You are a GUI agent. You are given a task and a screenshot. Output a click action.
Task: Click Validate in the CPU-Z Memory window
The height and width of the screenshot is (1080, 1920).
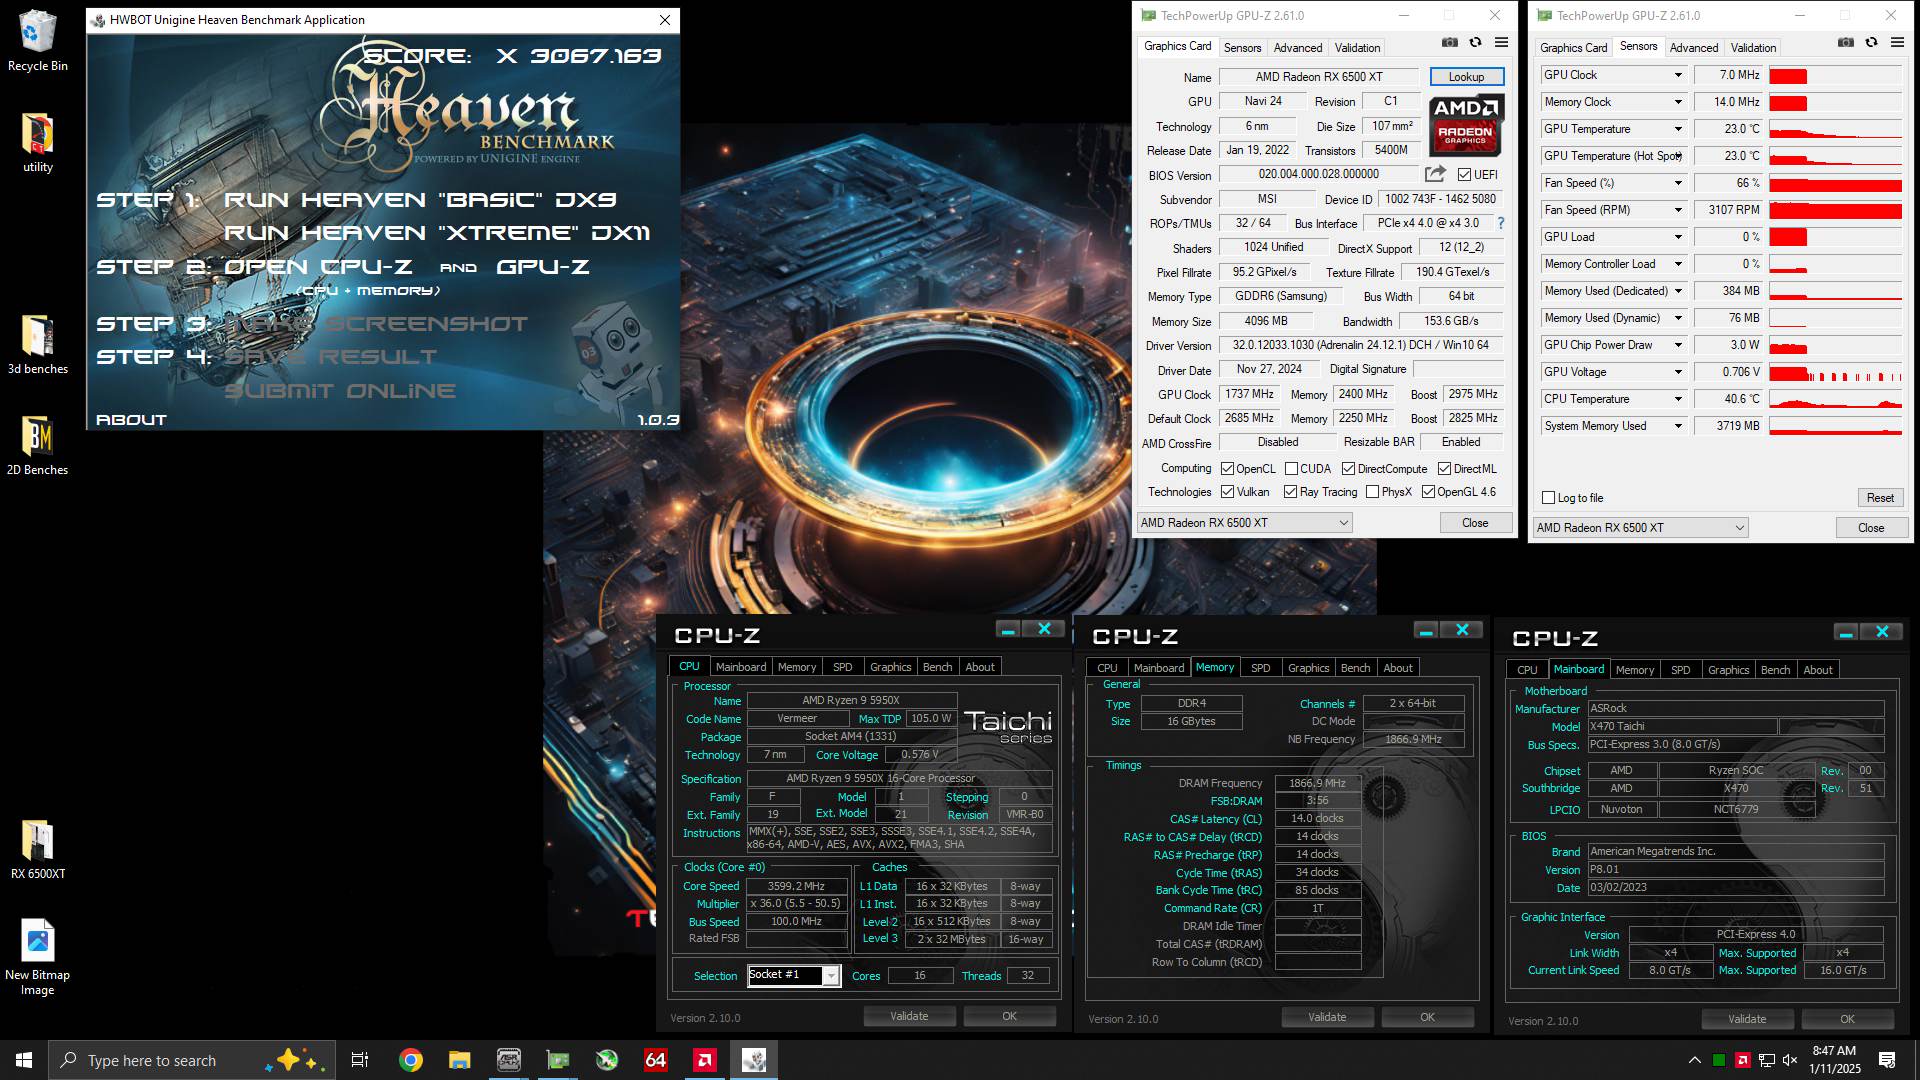point(1327,1017)
